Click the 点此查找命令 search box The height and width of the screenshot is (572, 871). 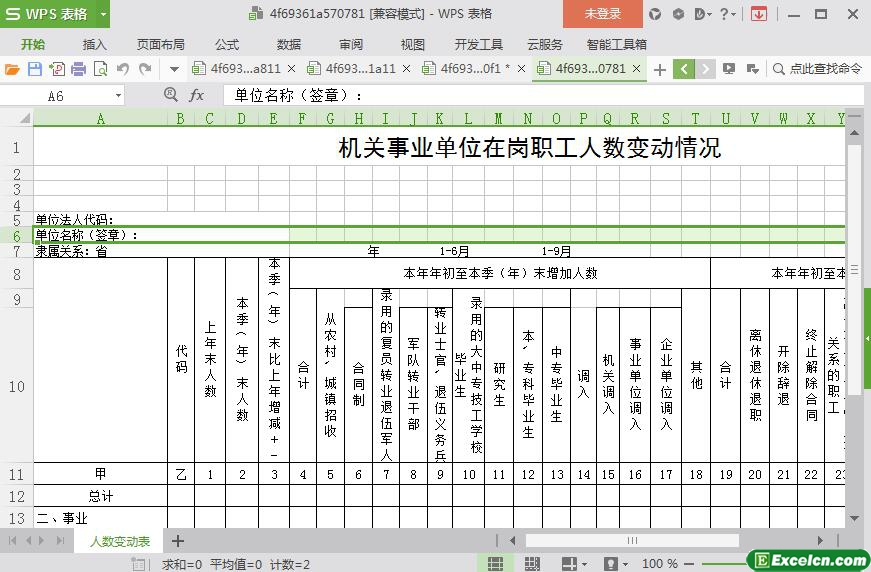[817, 69]
